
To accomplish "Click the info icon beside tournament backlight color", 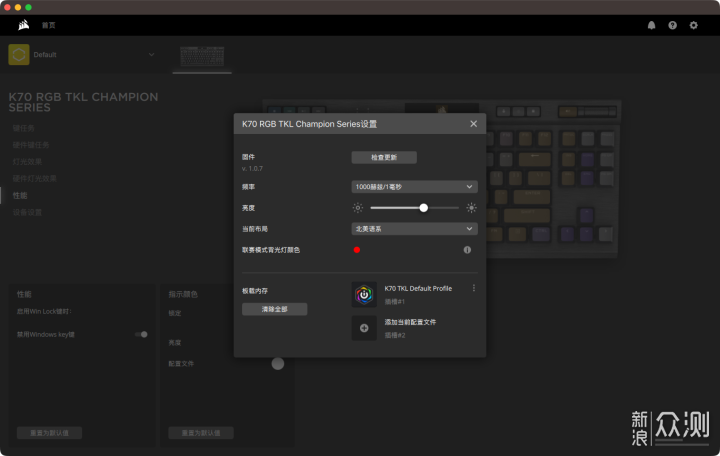I will click(467, 250).
